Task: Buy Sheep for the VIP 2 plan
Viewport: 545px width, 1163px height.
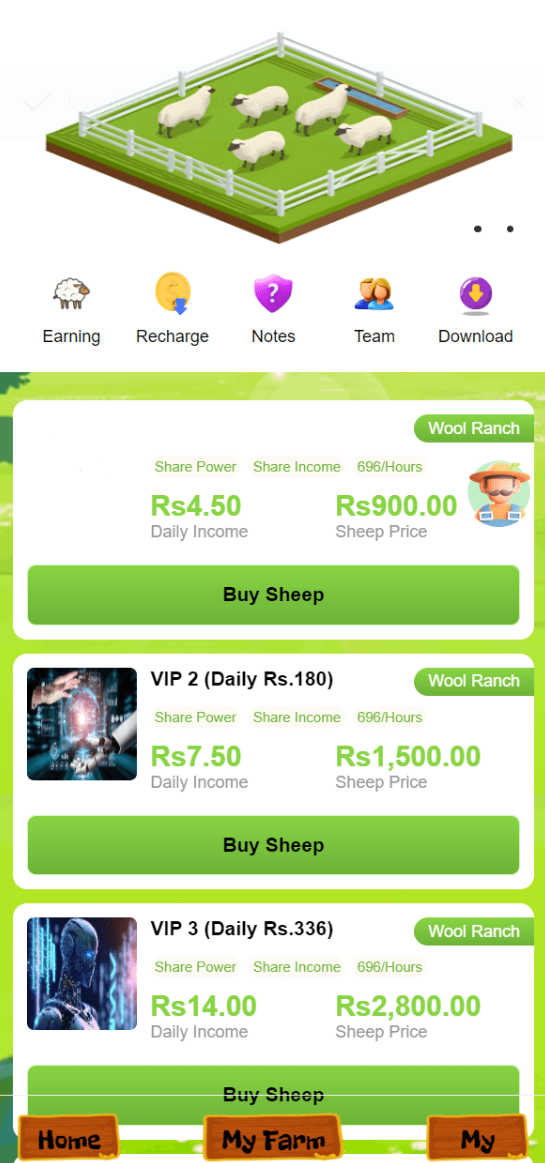Action: click(273, 846)
